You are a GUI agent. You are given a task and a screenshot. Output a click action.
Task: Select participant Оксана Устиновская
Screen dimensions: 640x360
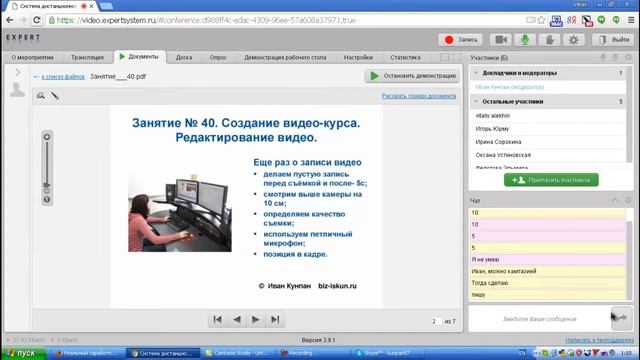point(503,155)
